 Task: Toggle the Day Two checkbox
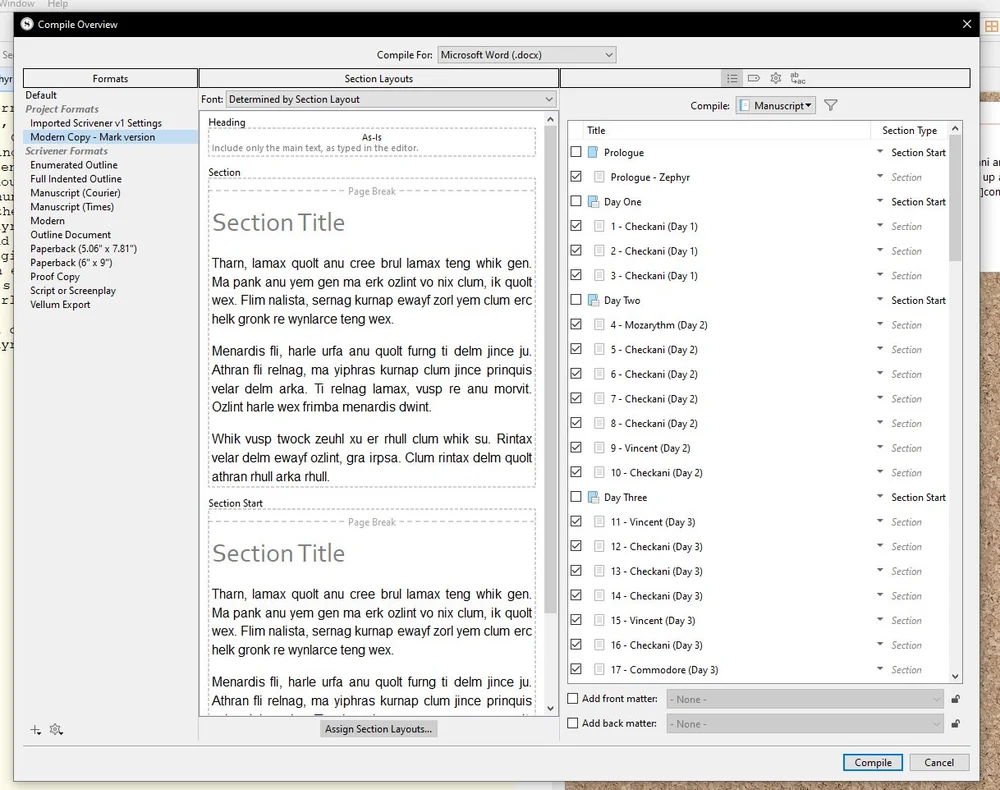point(576,300)
